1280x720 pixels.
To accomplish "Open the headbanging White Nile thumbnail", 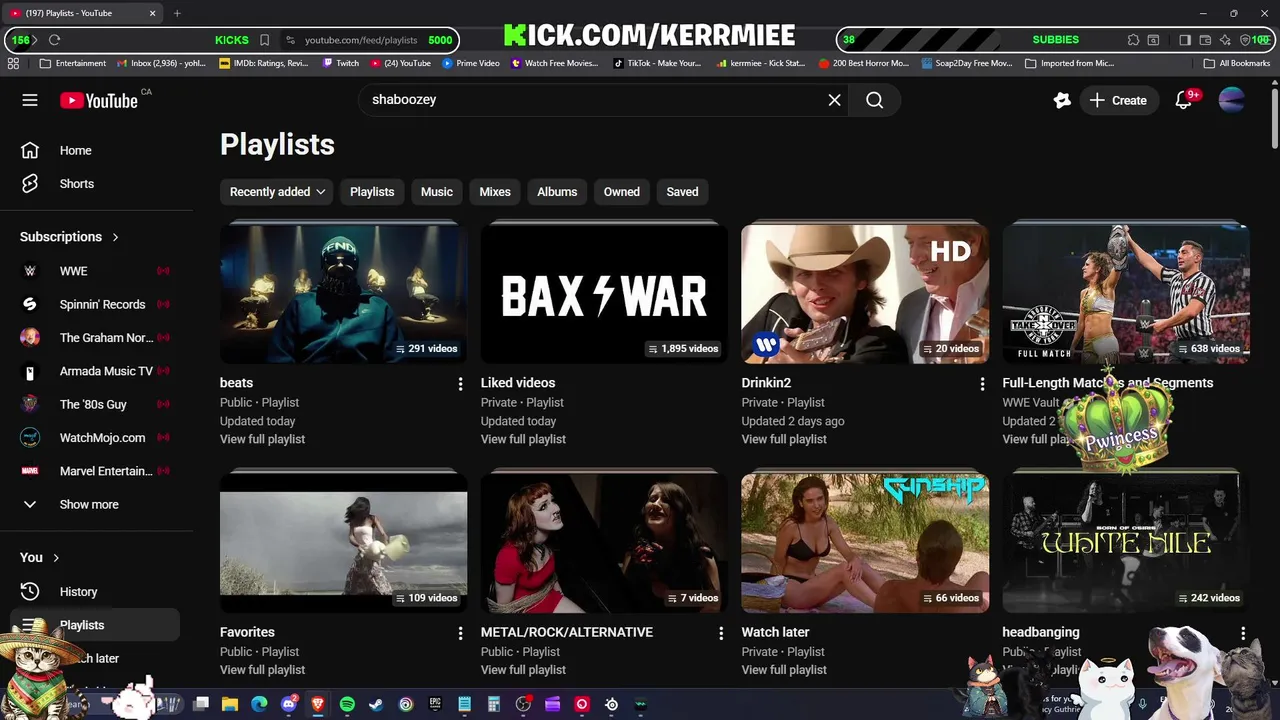I will [x=1126, y=542].
